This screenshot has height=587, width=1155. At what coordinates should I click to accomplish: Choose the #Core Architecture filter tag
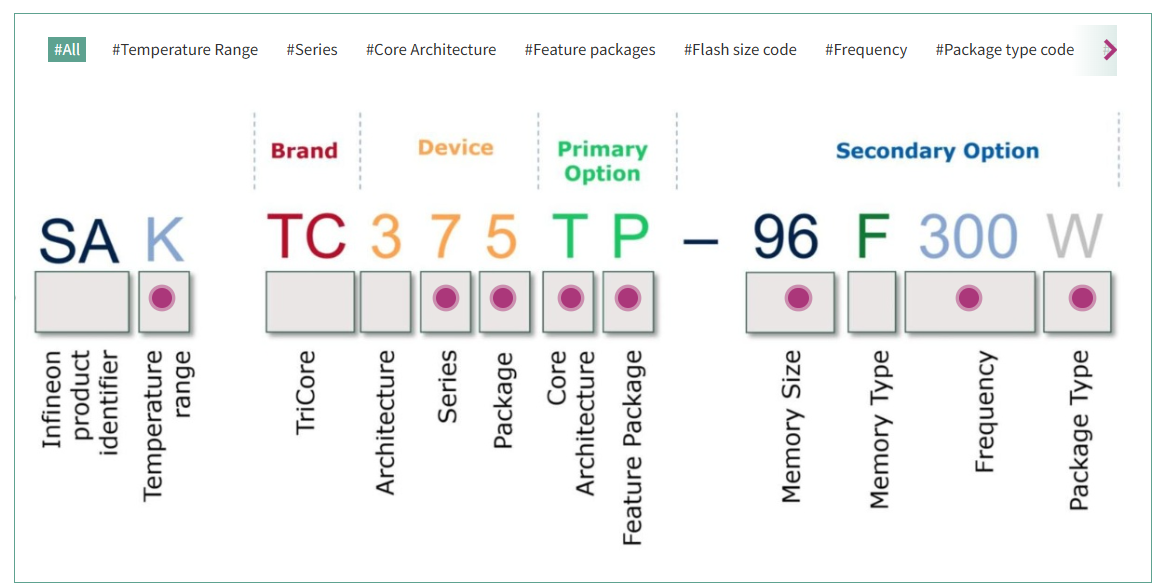point(431,50)
